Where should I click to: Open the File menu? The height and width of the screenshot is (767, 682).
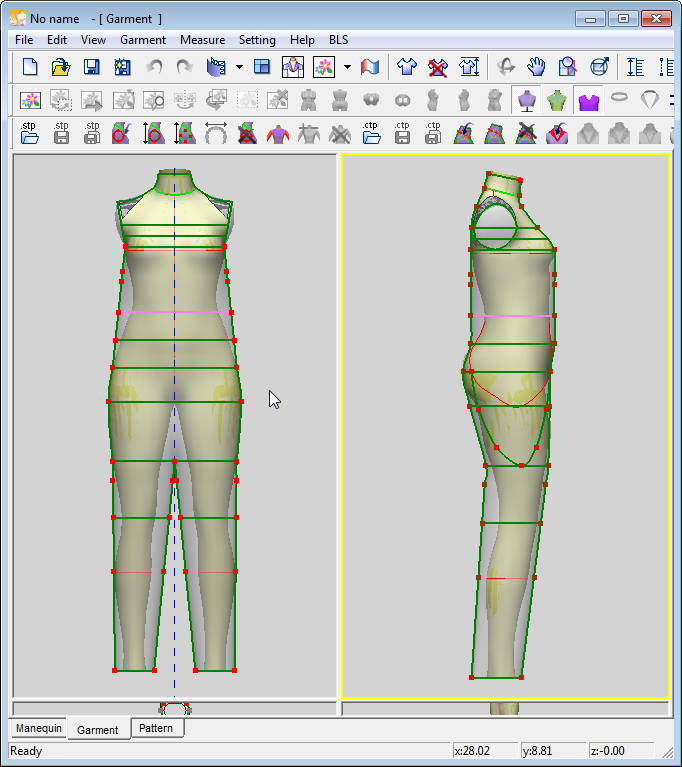(x=24, y=40)
